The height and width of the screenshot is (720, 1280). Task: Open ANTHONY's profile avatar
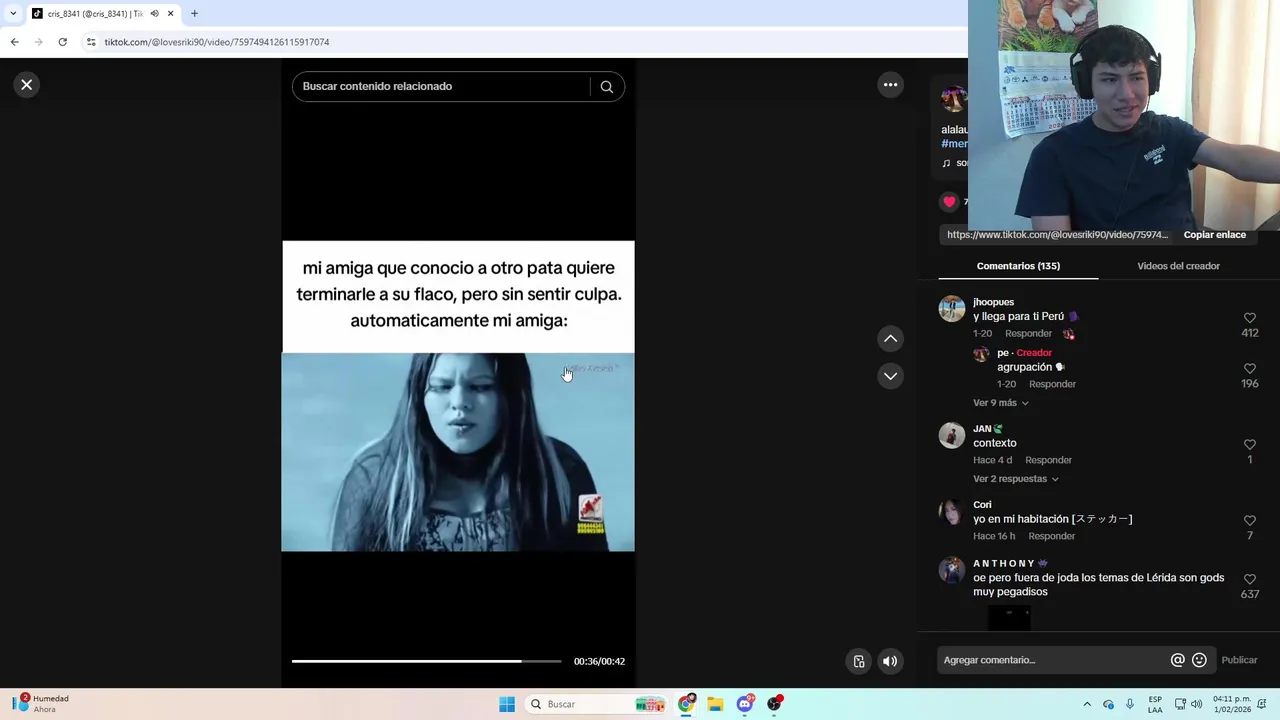tap(951, 570)
